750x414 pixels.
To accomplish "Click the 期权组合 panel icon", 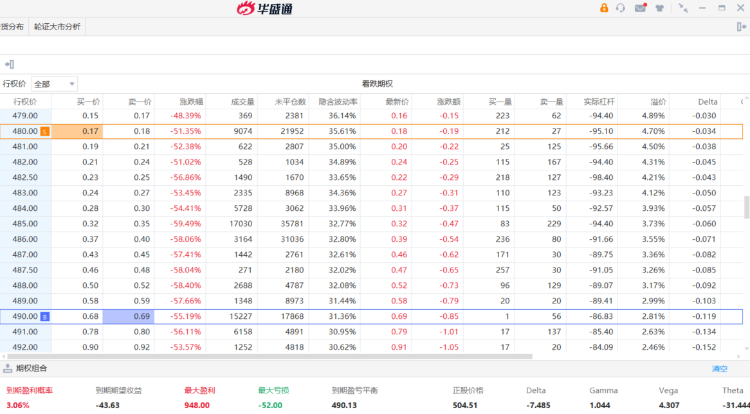I will click(7, 368).
